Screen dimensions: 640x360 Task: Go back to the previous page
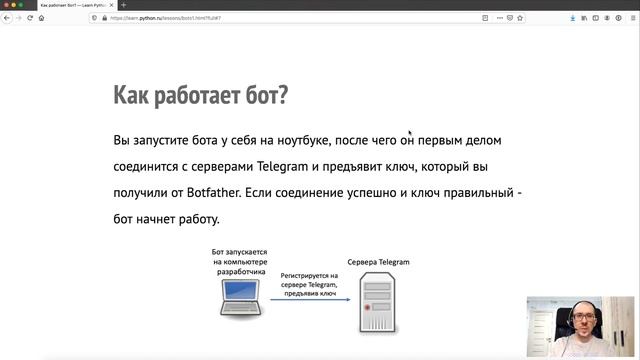coord(7,18)
